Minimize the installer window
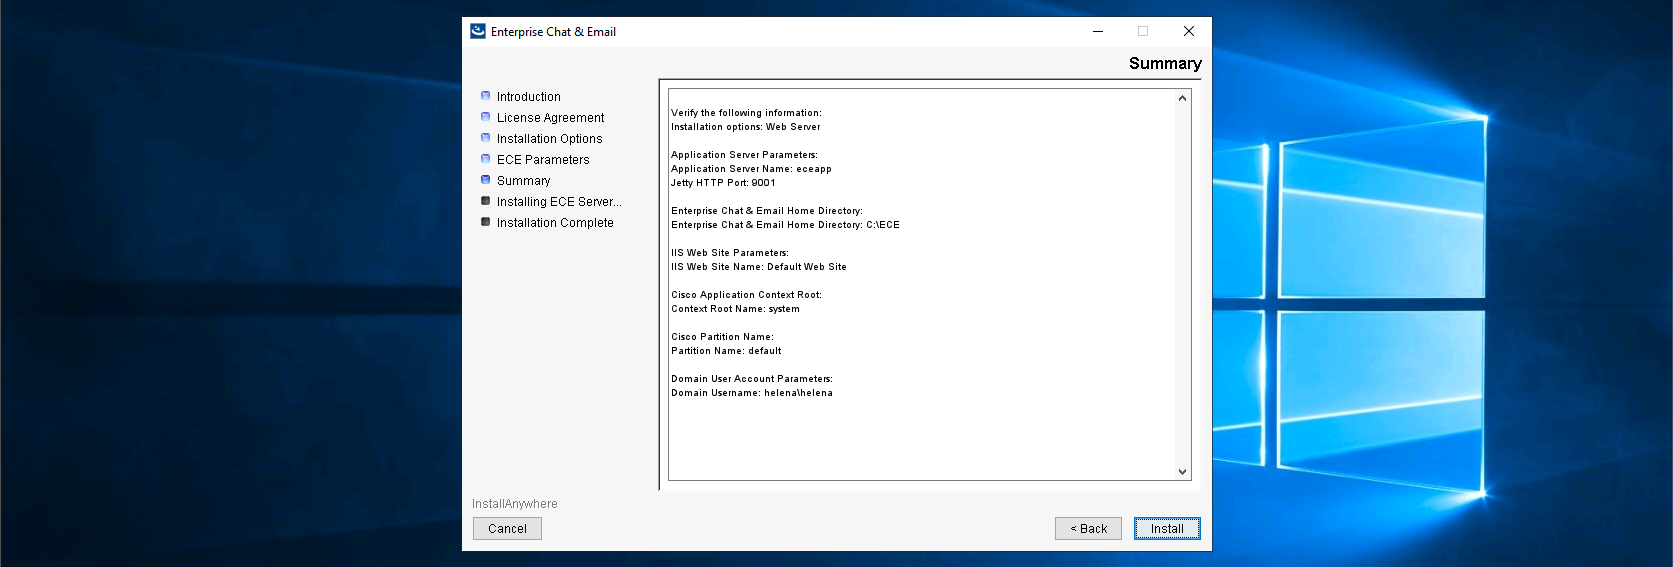Screen dimensions: 1673x567 tap(1098, 31)
